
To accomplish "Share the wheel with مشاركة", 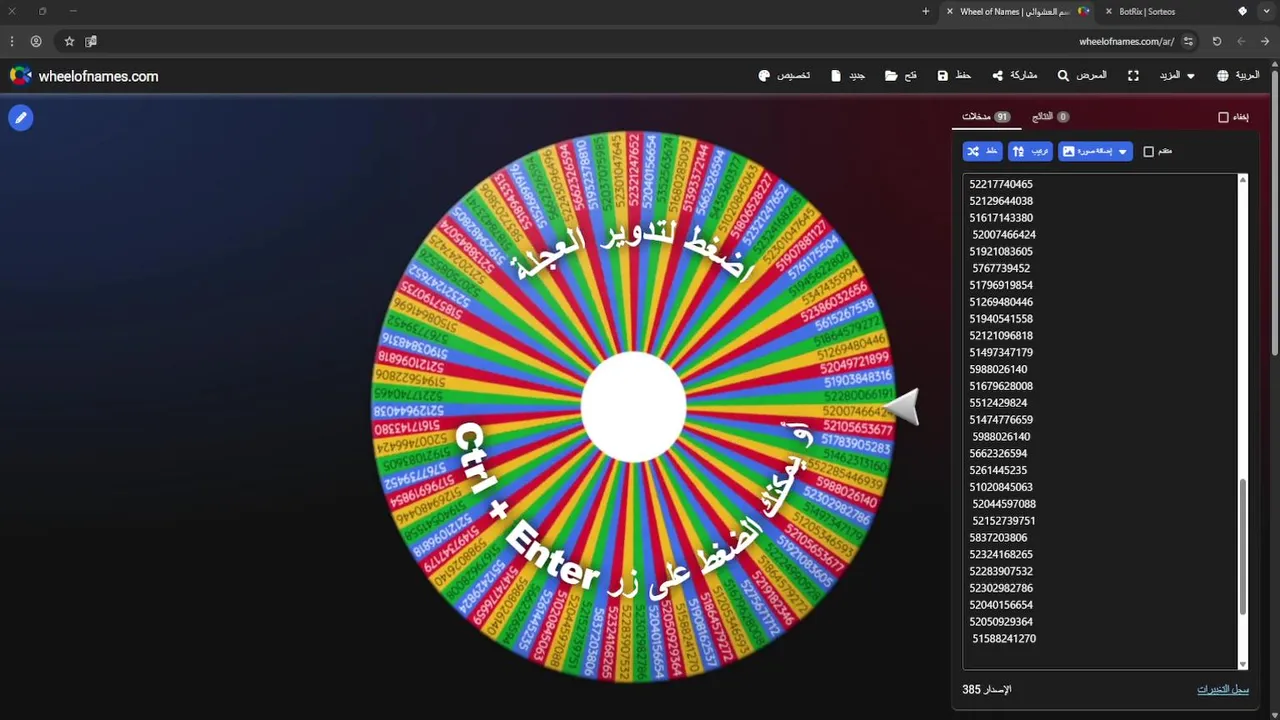I will pos(1014,76).
